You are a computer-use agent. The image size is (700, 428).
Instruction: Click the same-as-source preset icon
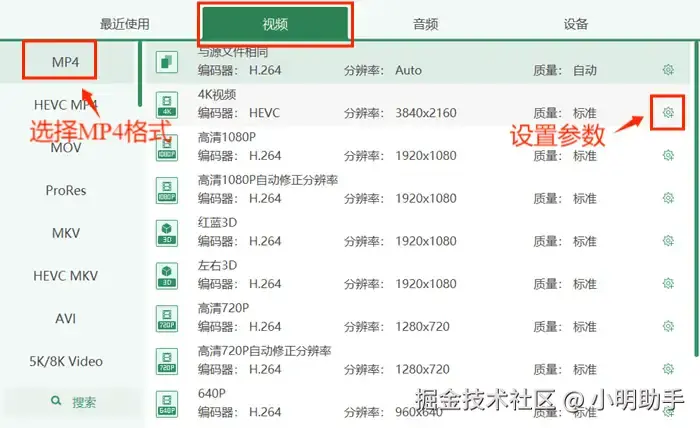click(167, 62)
